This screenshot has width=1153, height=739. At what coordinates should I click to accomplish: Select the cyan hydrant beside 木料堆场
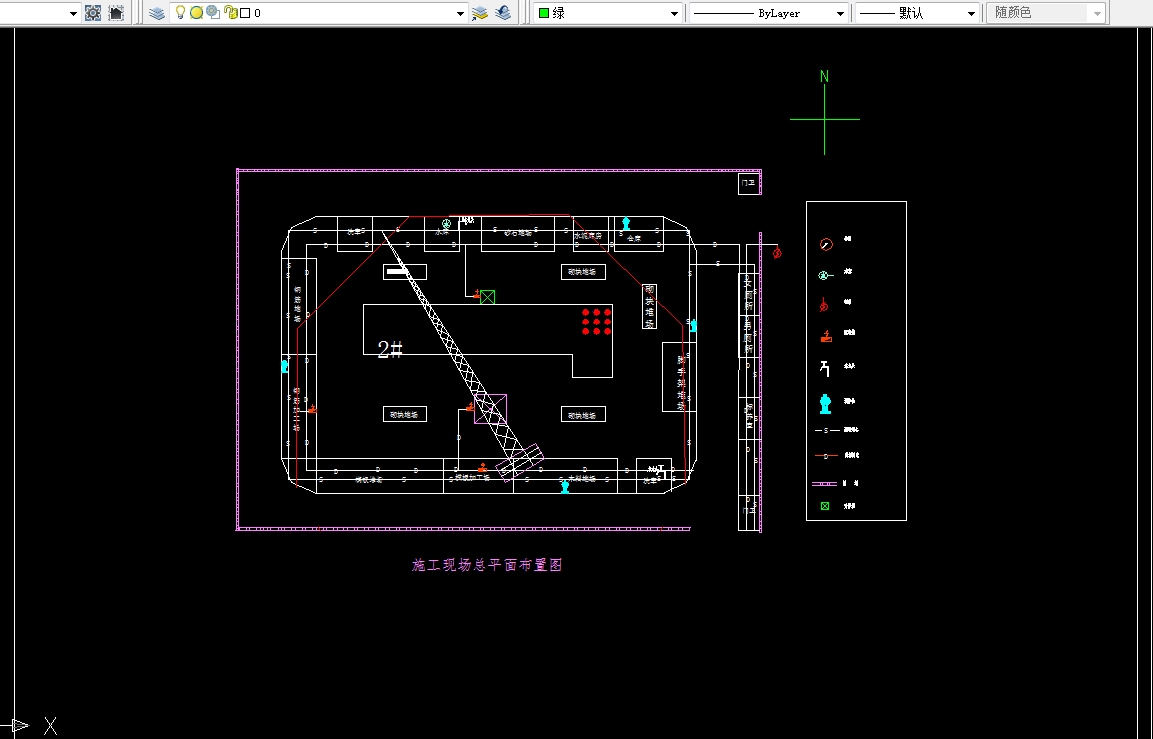[x=565, y=486]
